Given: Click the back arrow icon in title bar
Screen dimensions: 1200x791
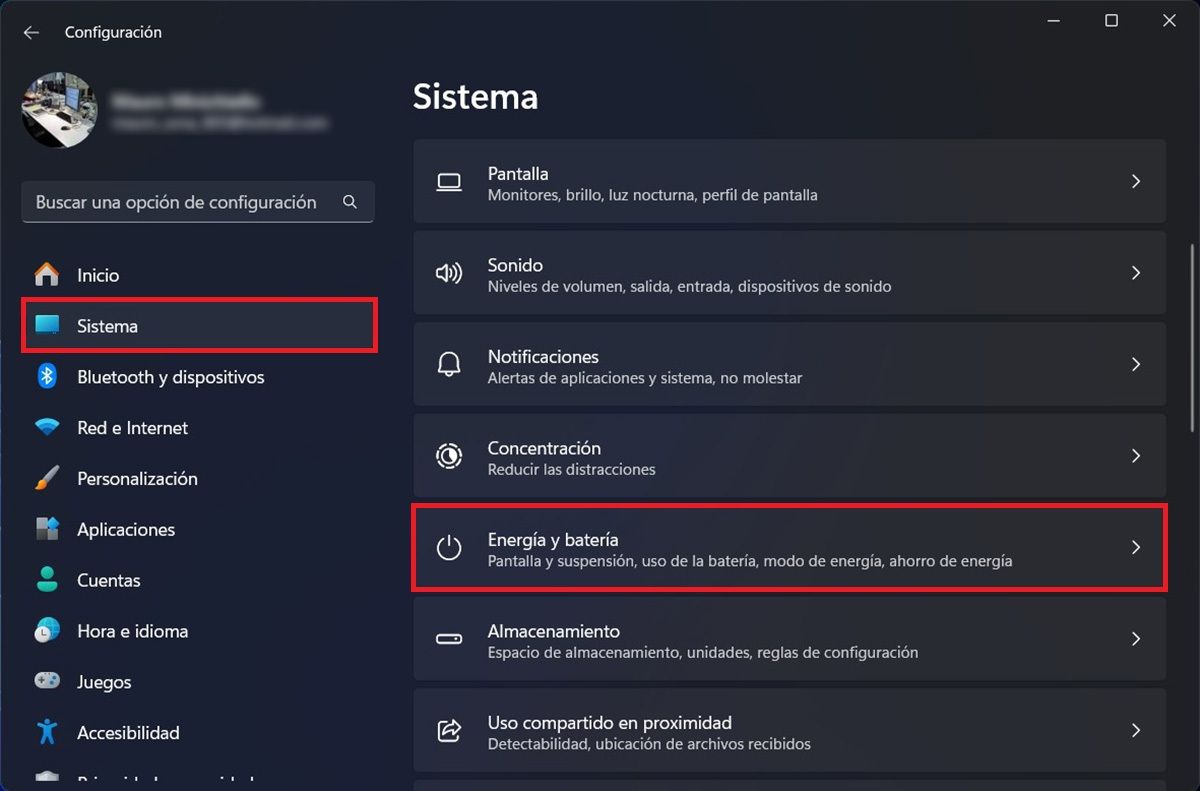Looking at the screenshot, I should click(x=31, y=32).
